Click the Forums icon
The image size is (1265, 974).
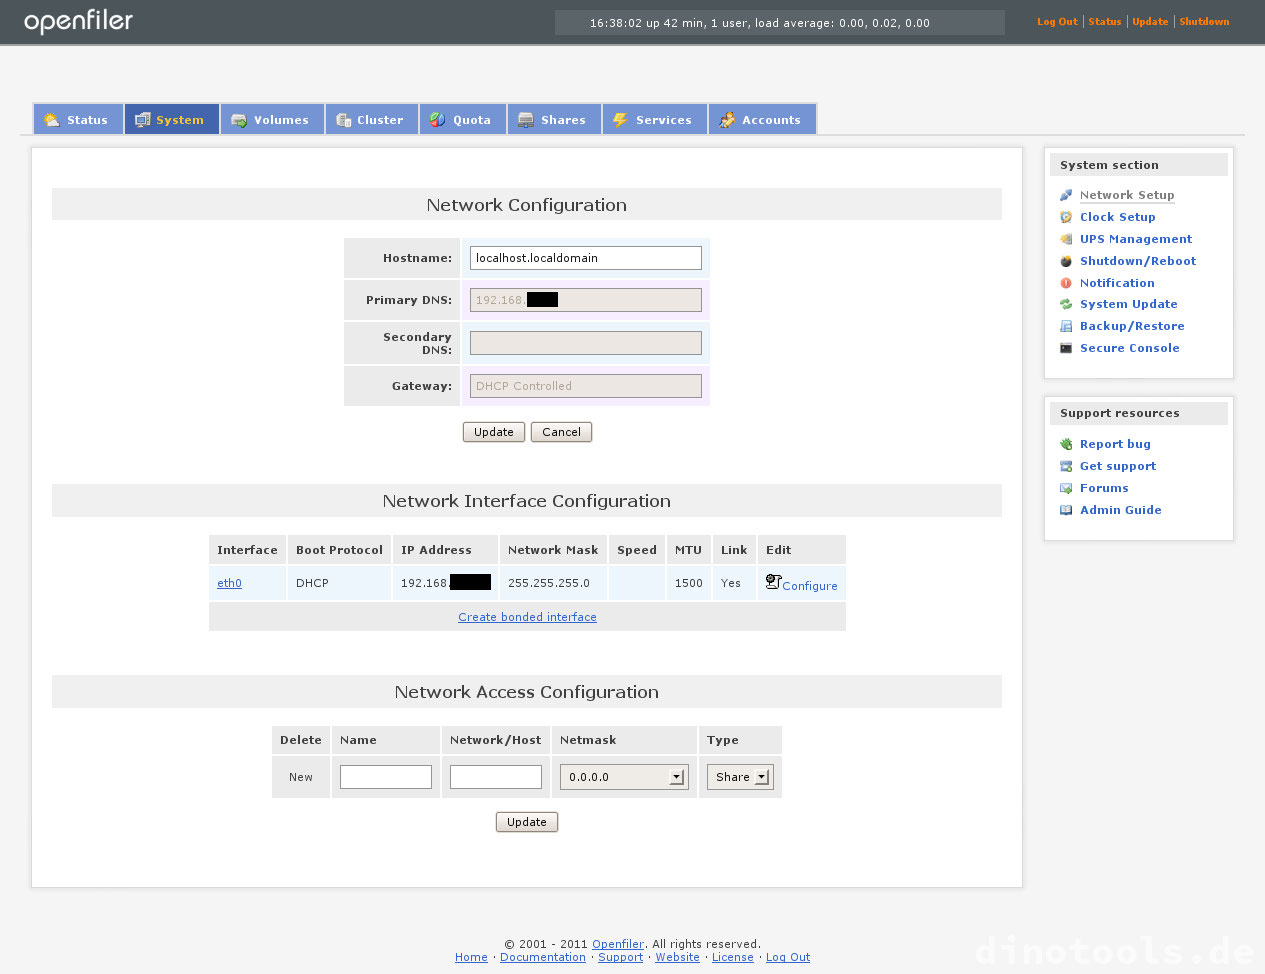tap(1066, 488)
